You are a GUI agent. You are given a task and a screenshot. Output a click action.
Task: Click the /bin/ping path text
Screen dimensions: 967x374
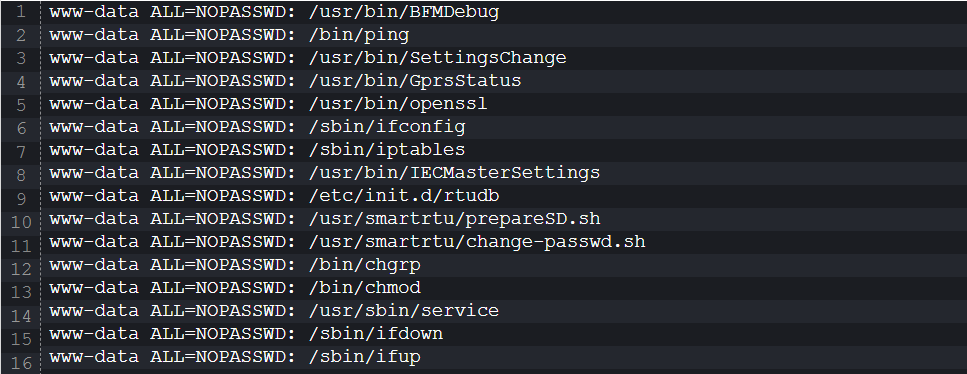coord(359,35)
